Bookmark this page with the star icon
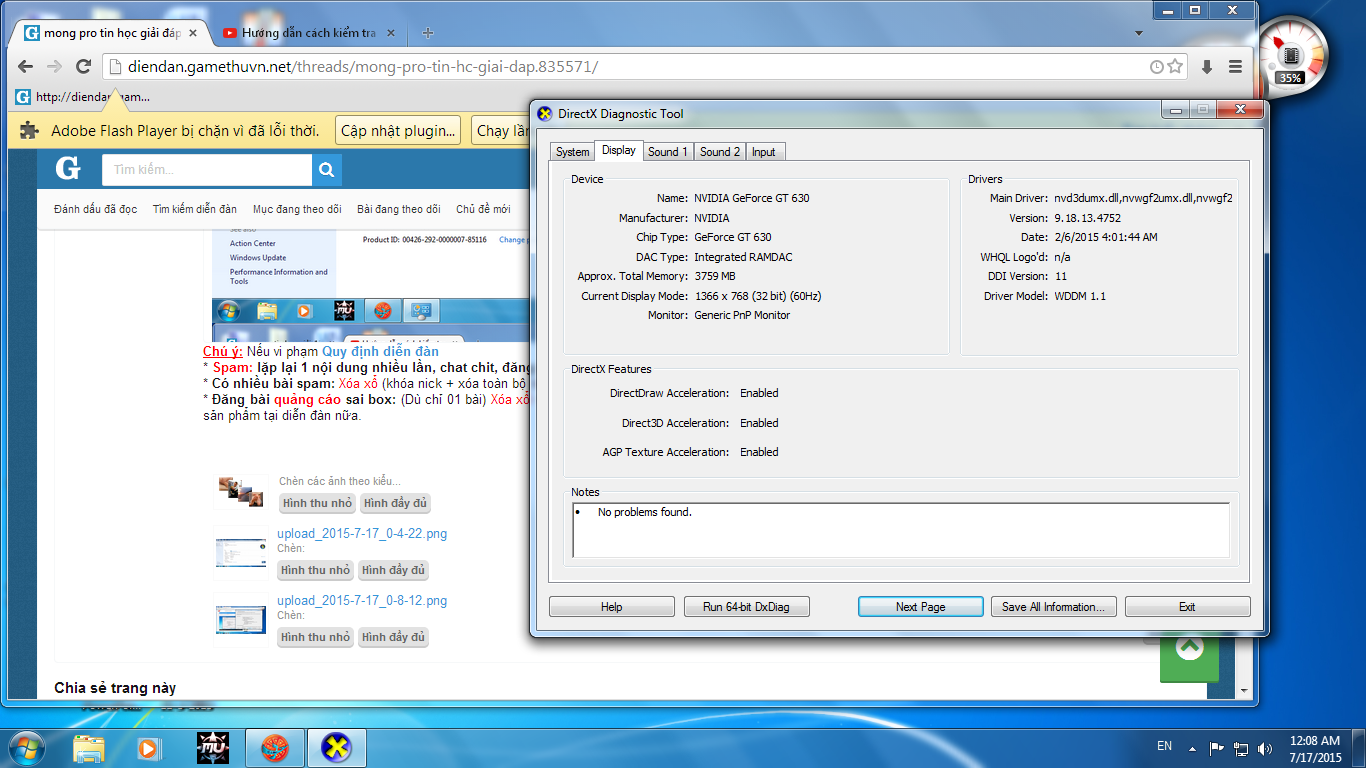 click(x=1175, y=67)
